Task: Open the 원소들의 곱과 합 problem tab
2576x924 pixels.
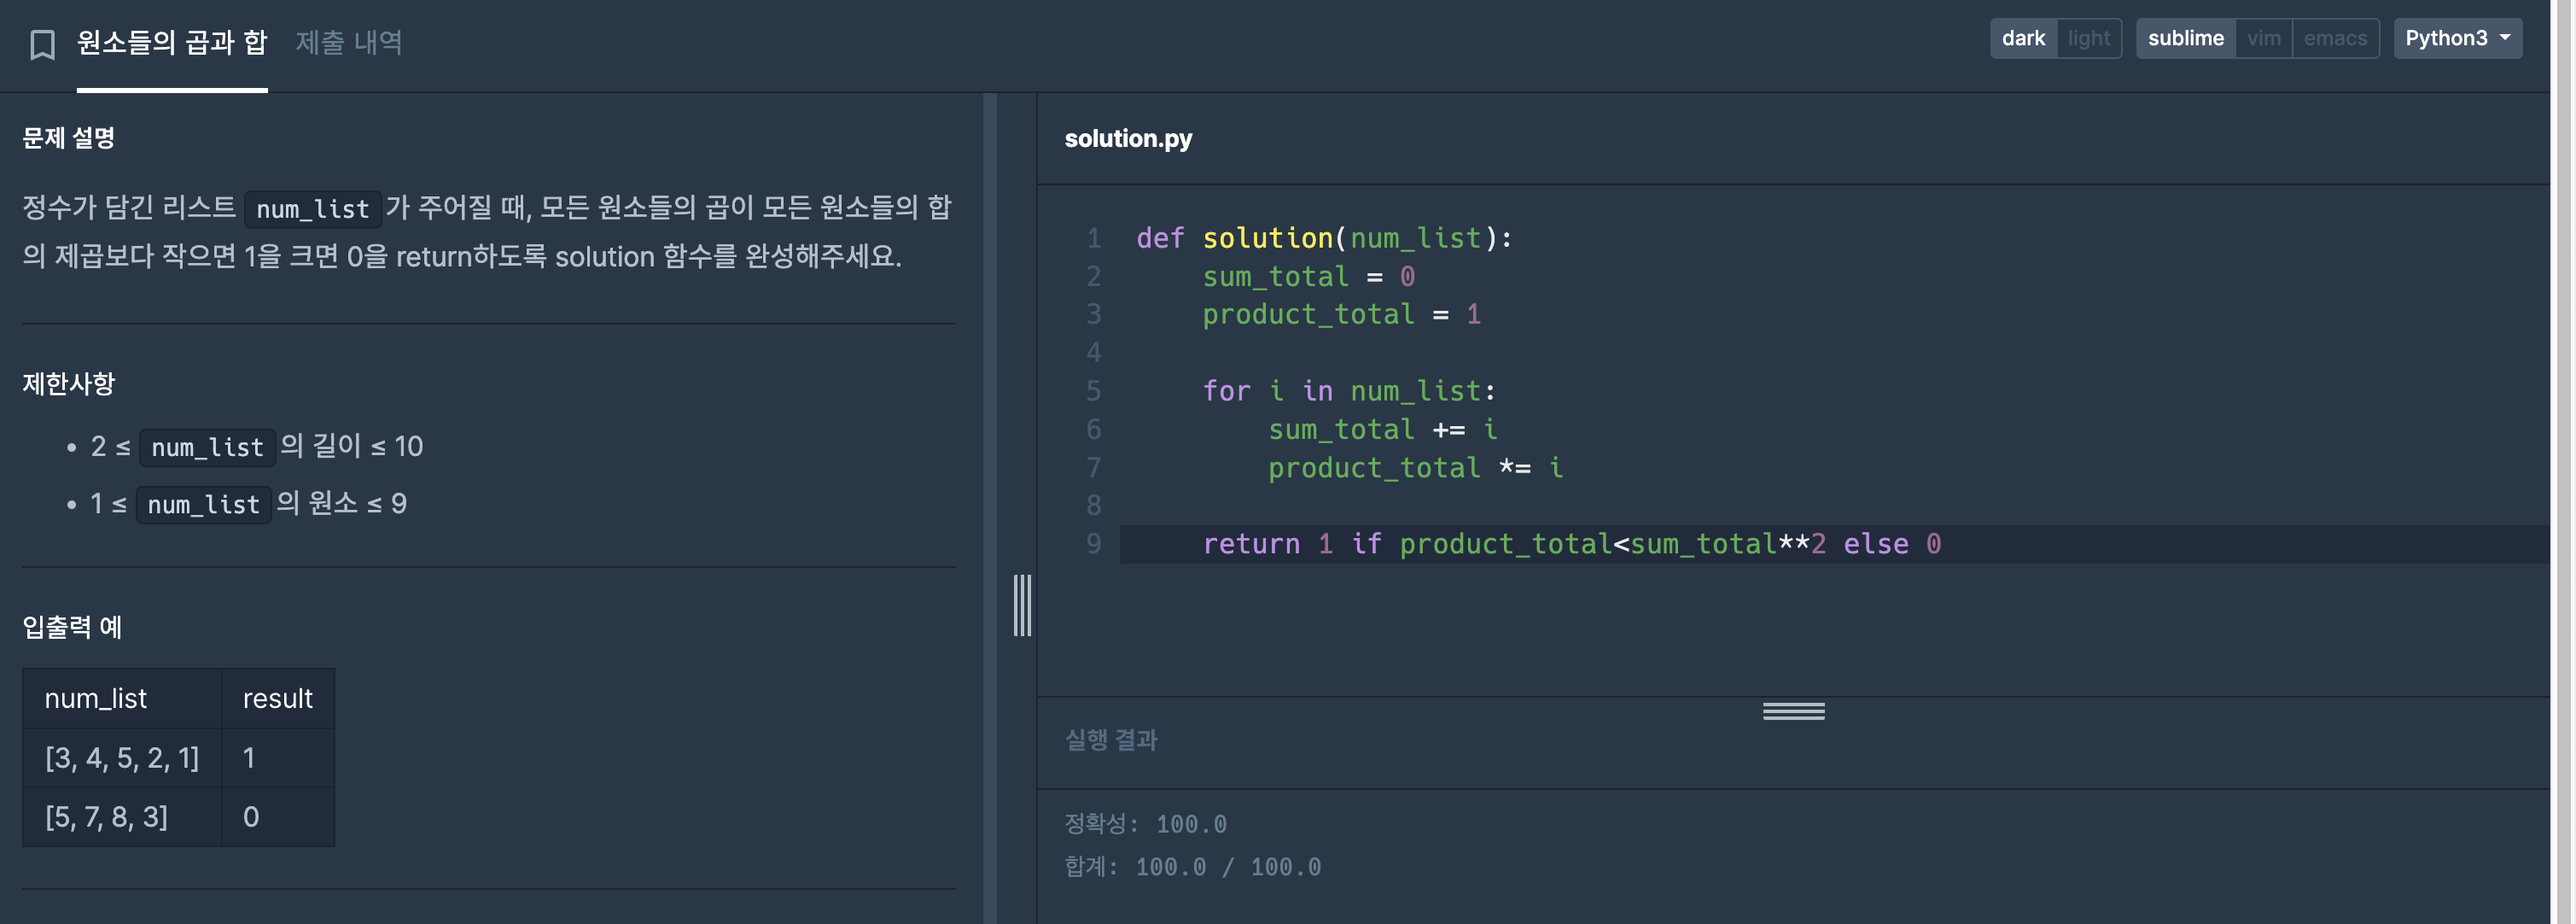Action: [x=172, y=42]
